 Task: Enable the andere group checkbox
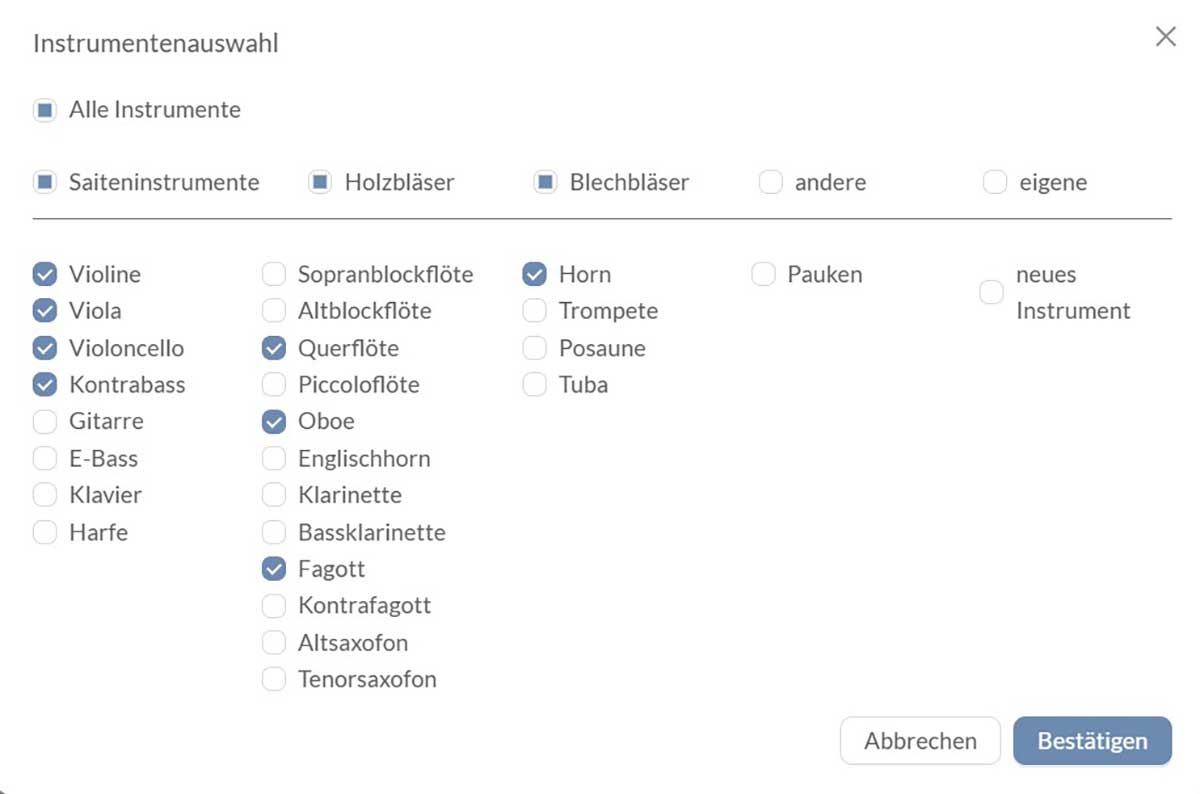(770, 183)
